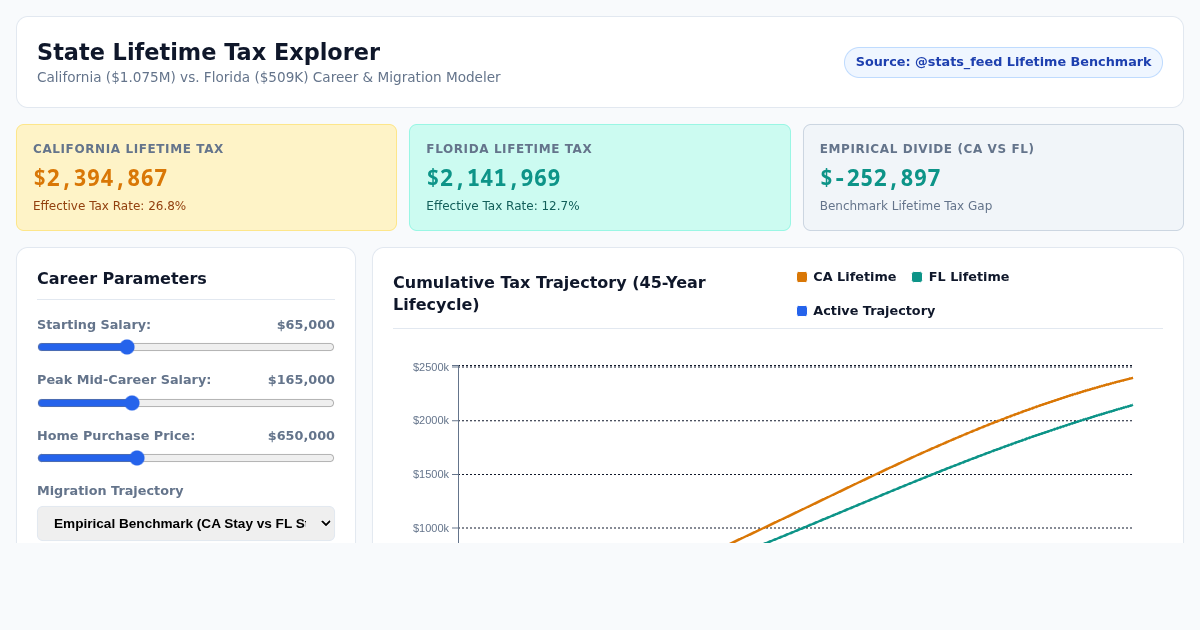The width and height of the screenshot is (1200, 630).
Task: Click the Source @stats_feed Lifetime Benchmark badge
Action: [x=1003, y=62]
